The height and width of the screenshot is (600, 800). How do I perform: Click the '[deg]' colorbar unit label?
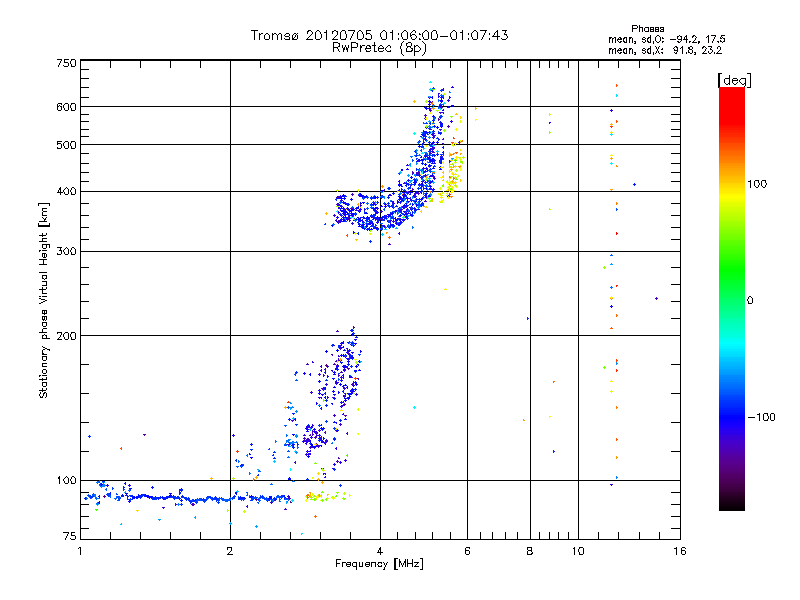734,80
